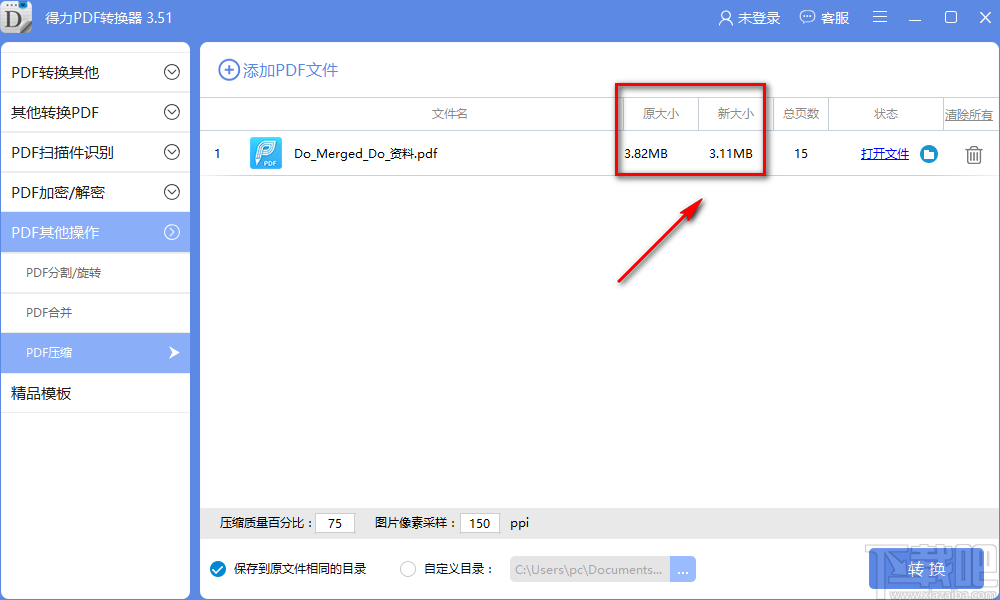Expand PDF扫描件识别 section chevron

tap(172, 152)
